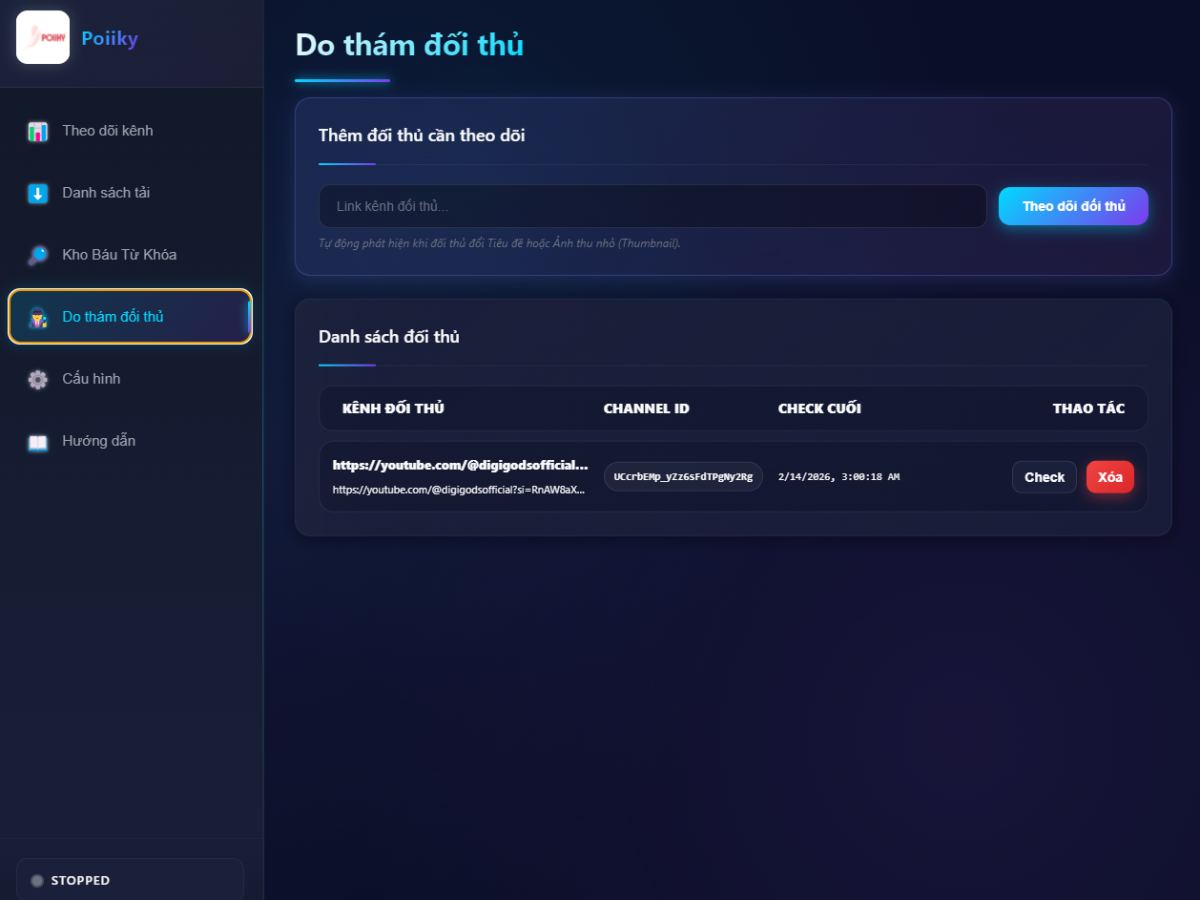This screenshot has width=1200, height=900.
Task: Click the Poiiky logo in the header
Action: point(42,37)
